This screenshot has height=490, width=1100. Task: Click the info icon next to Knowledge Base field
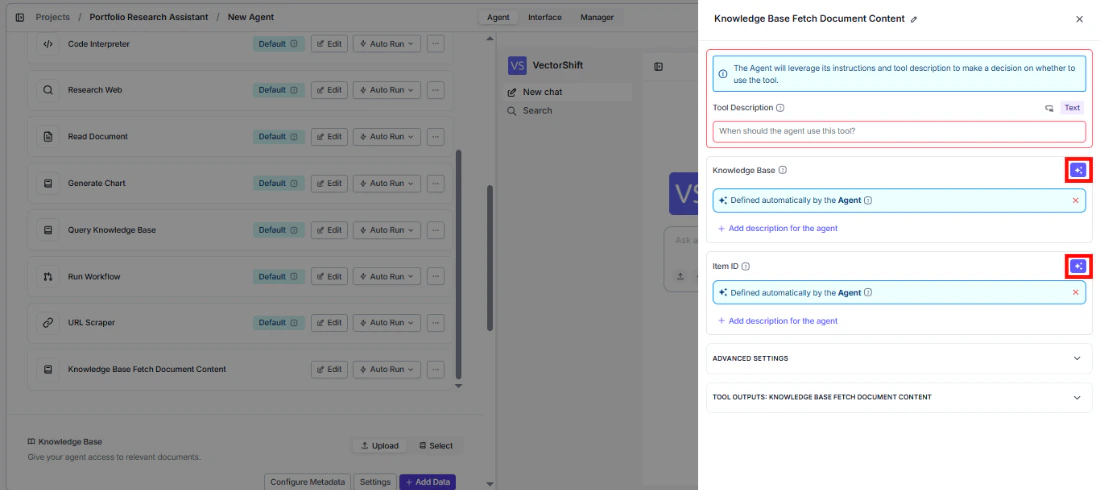coord(782,170)
